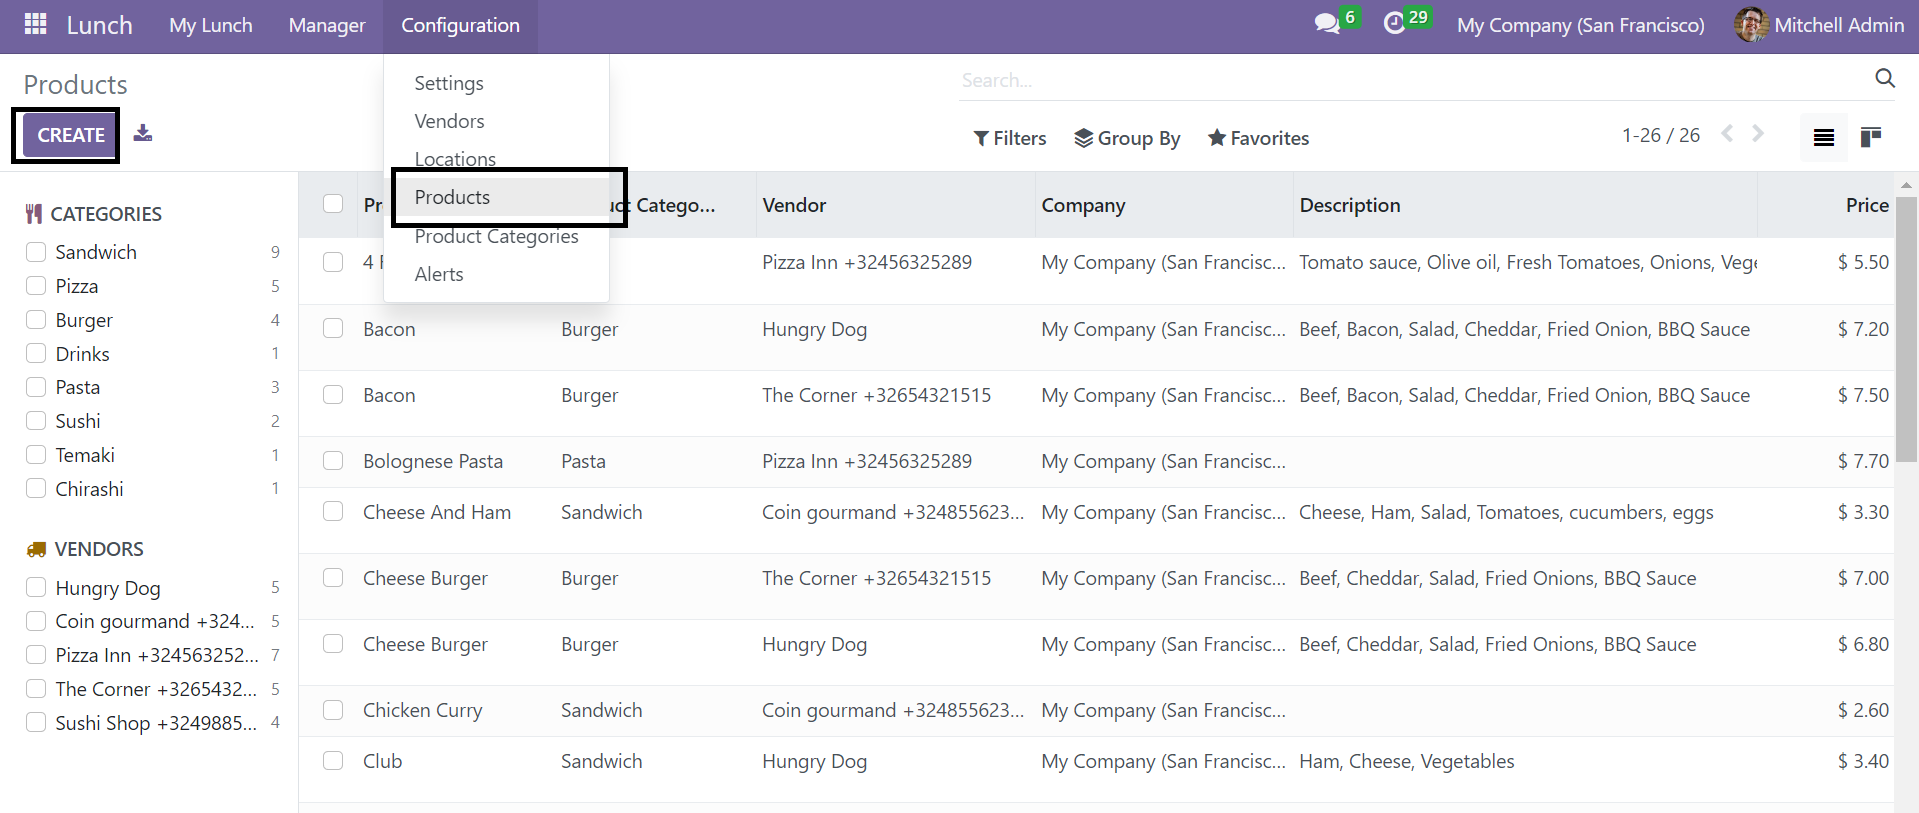
Task: Open the activities clock icon with badge 29
Action: click(x=1395, y=24)
